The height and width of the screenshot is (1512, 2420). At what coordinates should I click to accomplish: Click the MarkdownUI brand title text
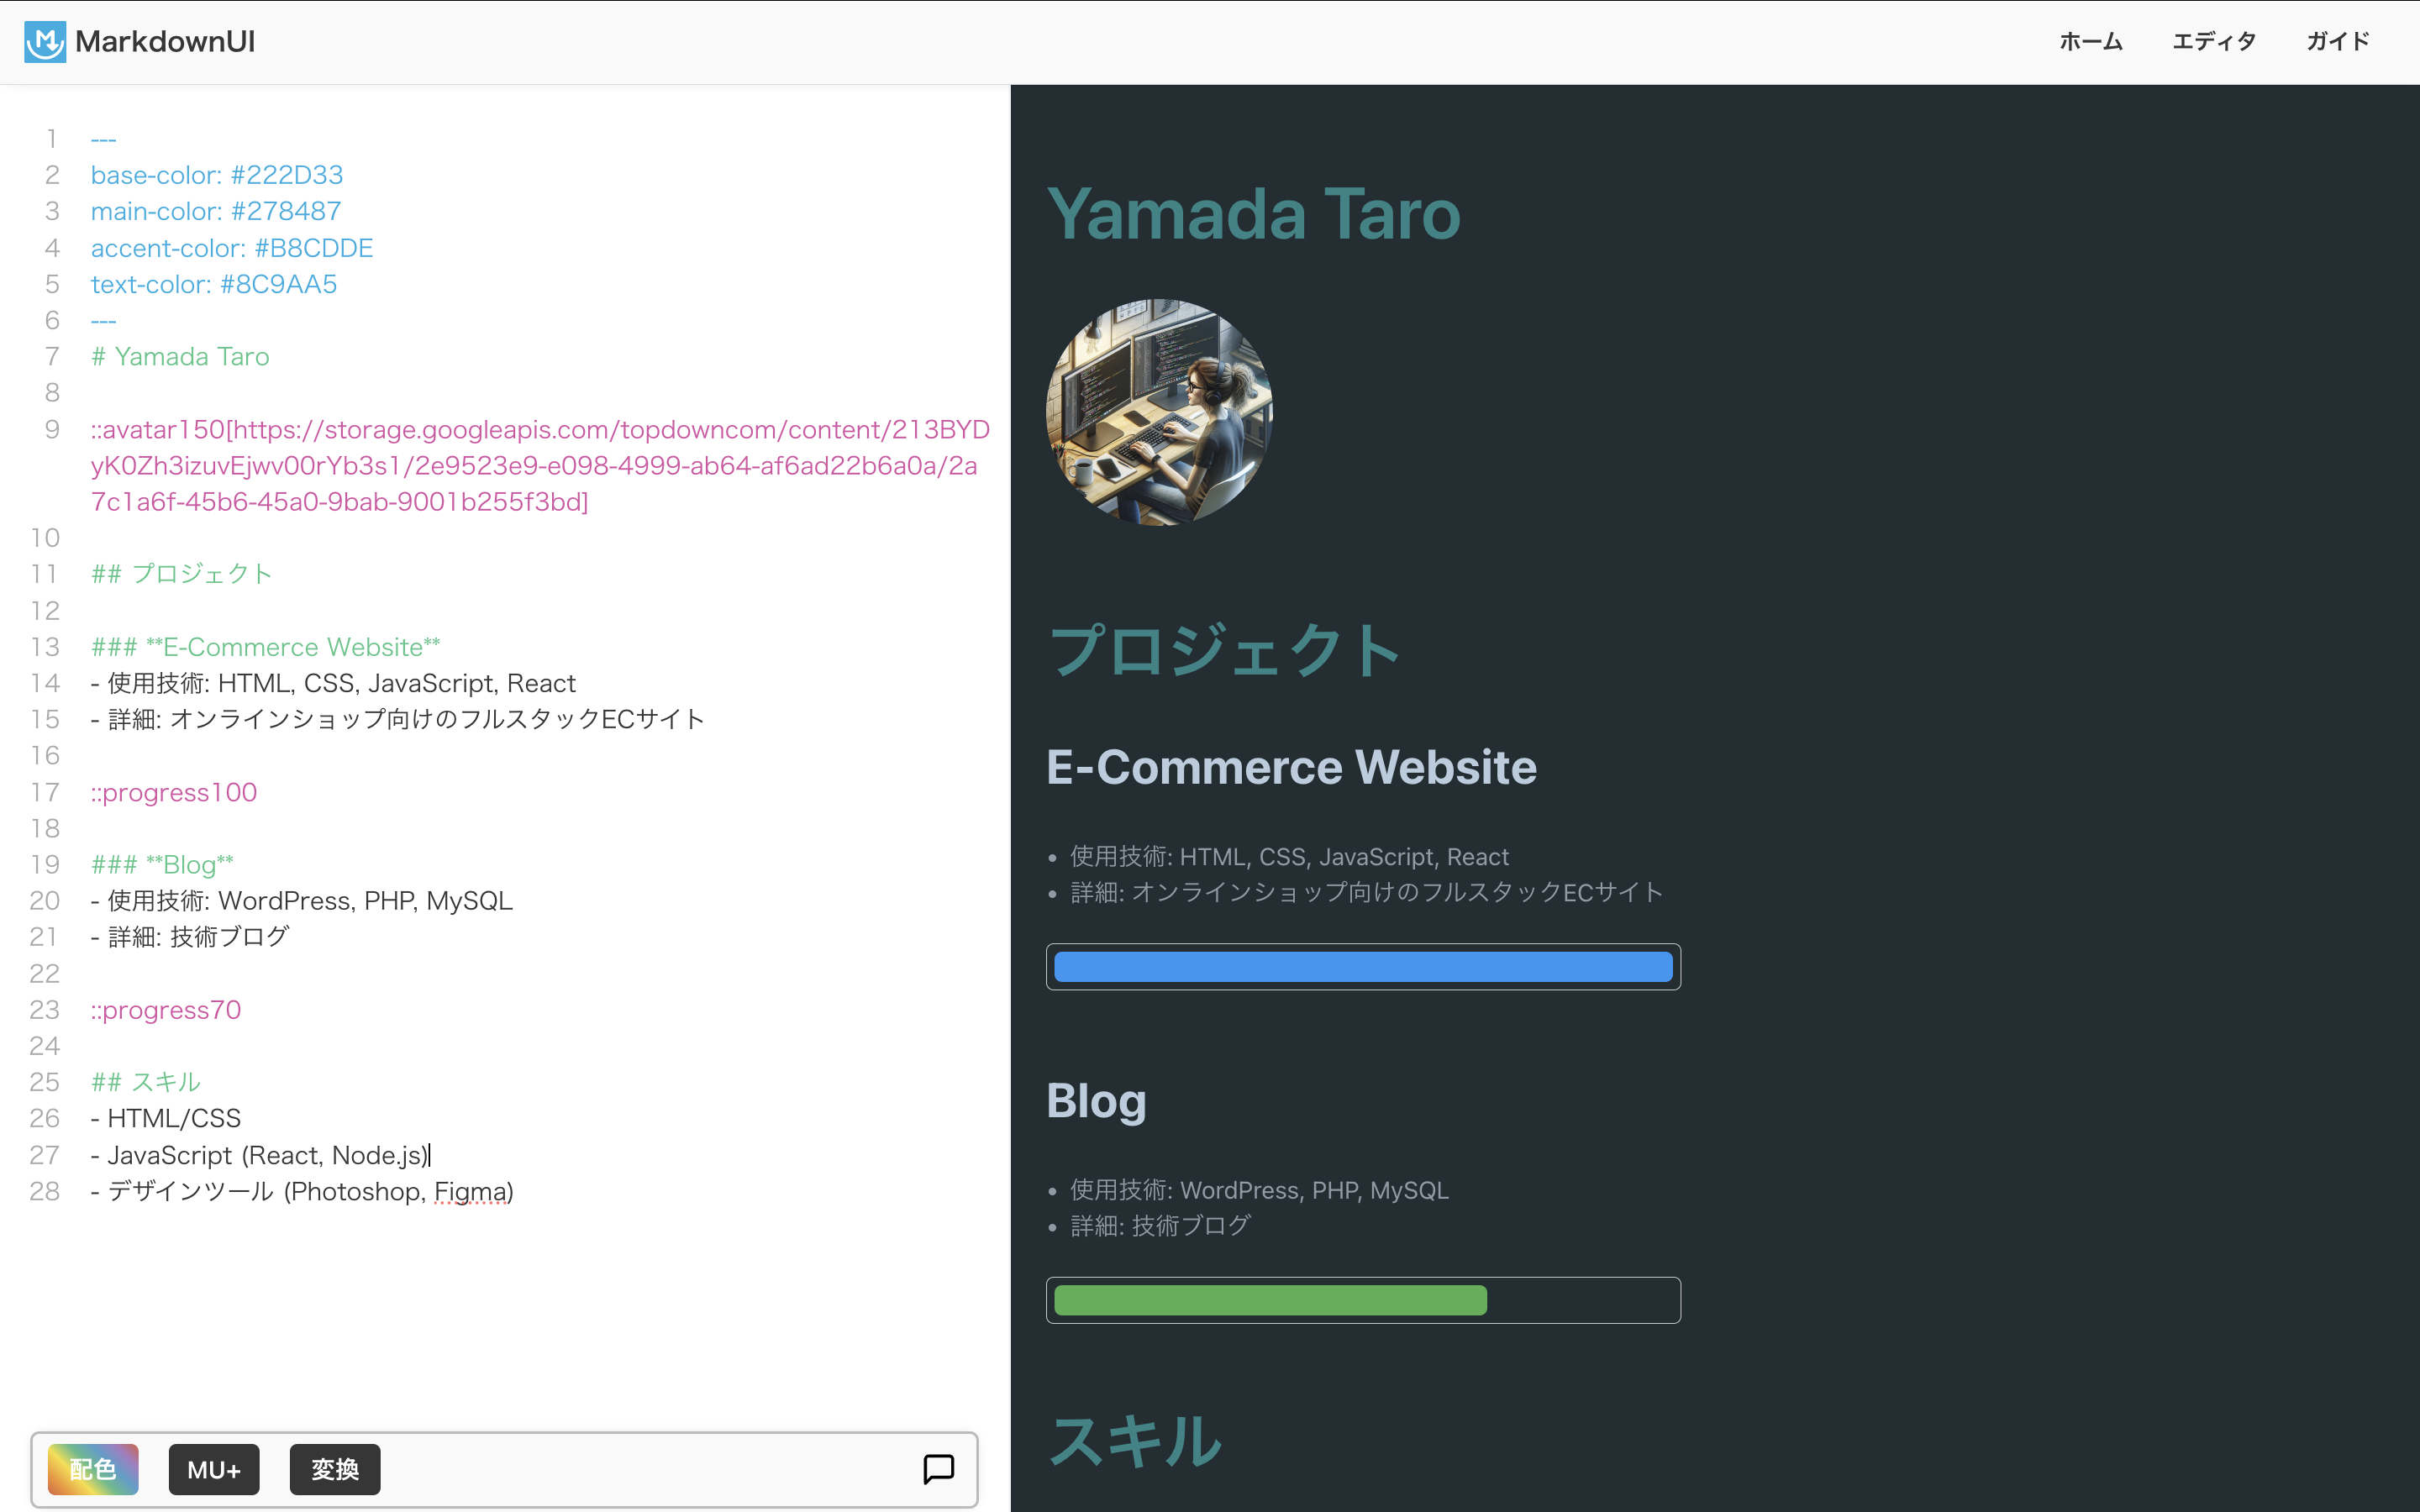165,42
